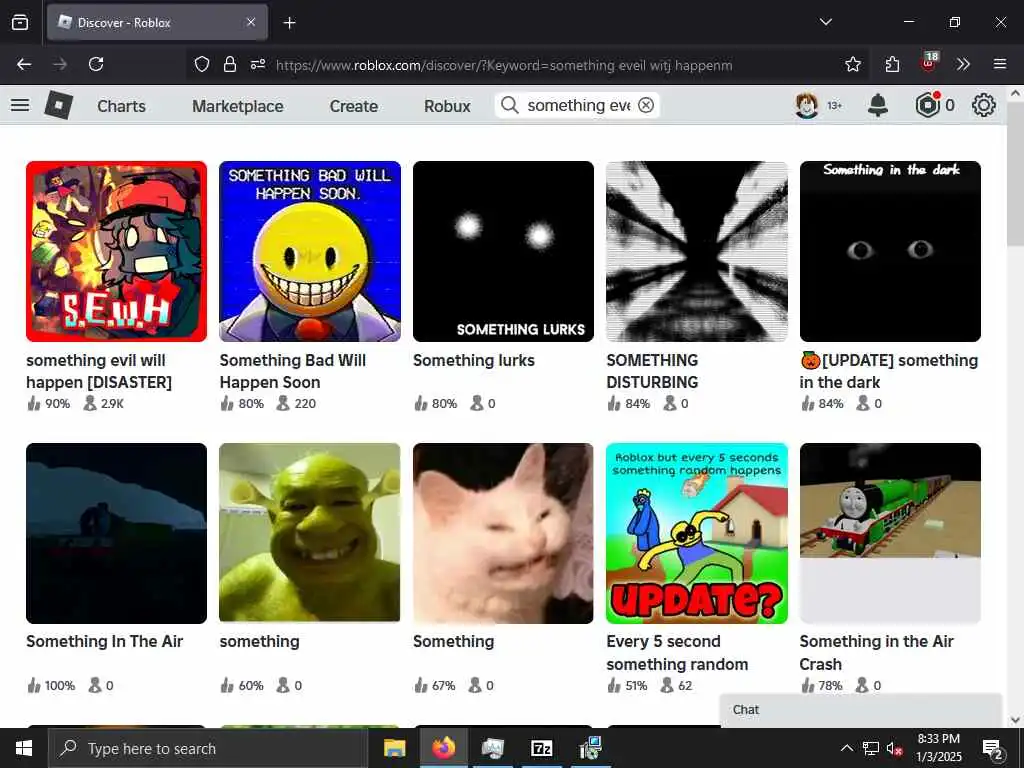
Task: Open the Charts tab
Action: [x=121, y=106]
